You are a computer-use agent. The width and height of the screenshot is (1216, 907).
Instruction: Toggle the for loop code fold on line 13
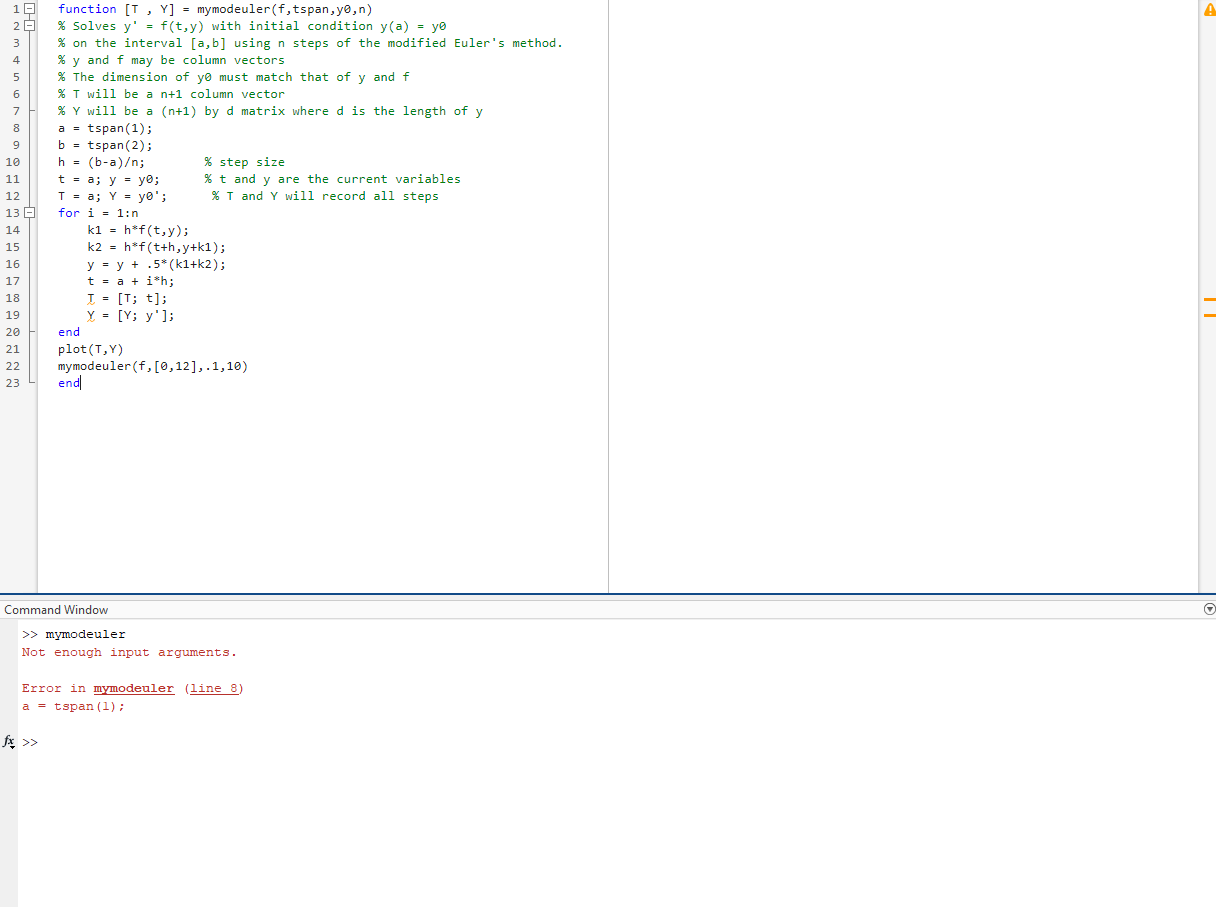[x=30, y=212]
